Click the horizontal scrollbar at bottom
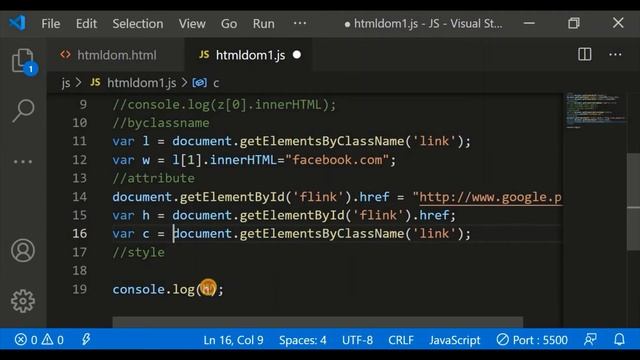This screenshot has height=360, width=640. pyautogui.click(x=318, y=322)
